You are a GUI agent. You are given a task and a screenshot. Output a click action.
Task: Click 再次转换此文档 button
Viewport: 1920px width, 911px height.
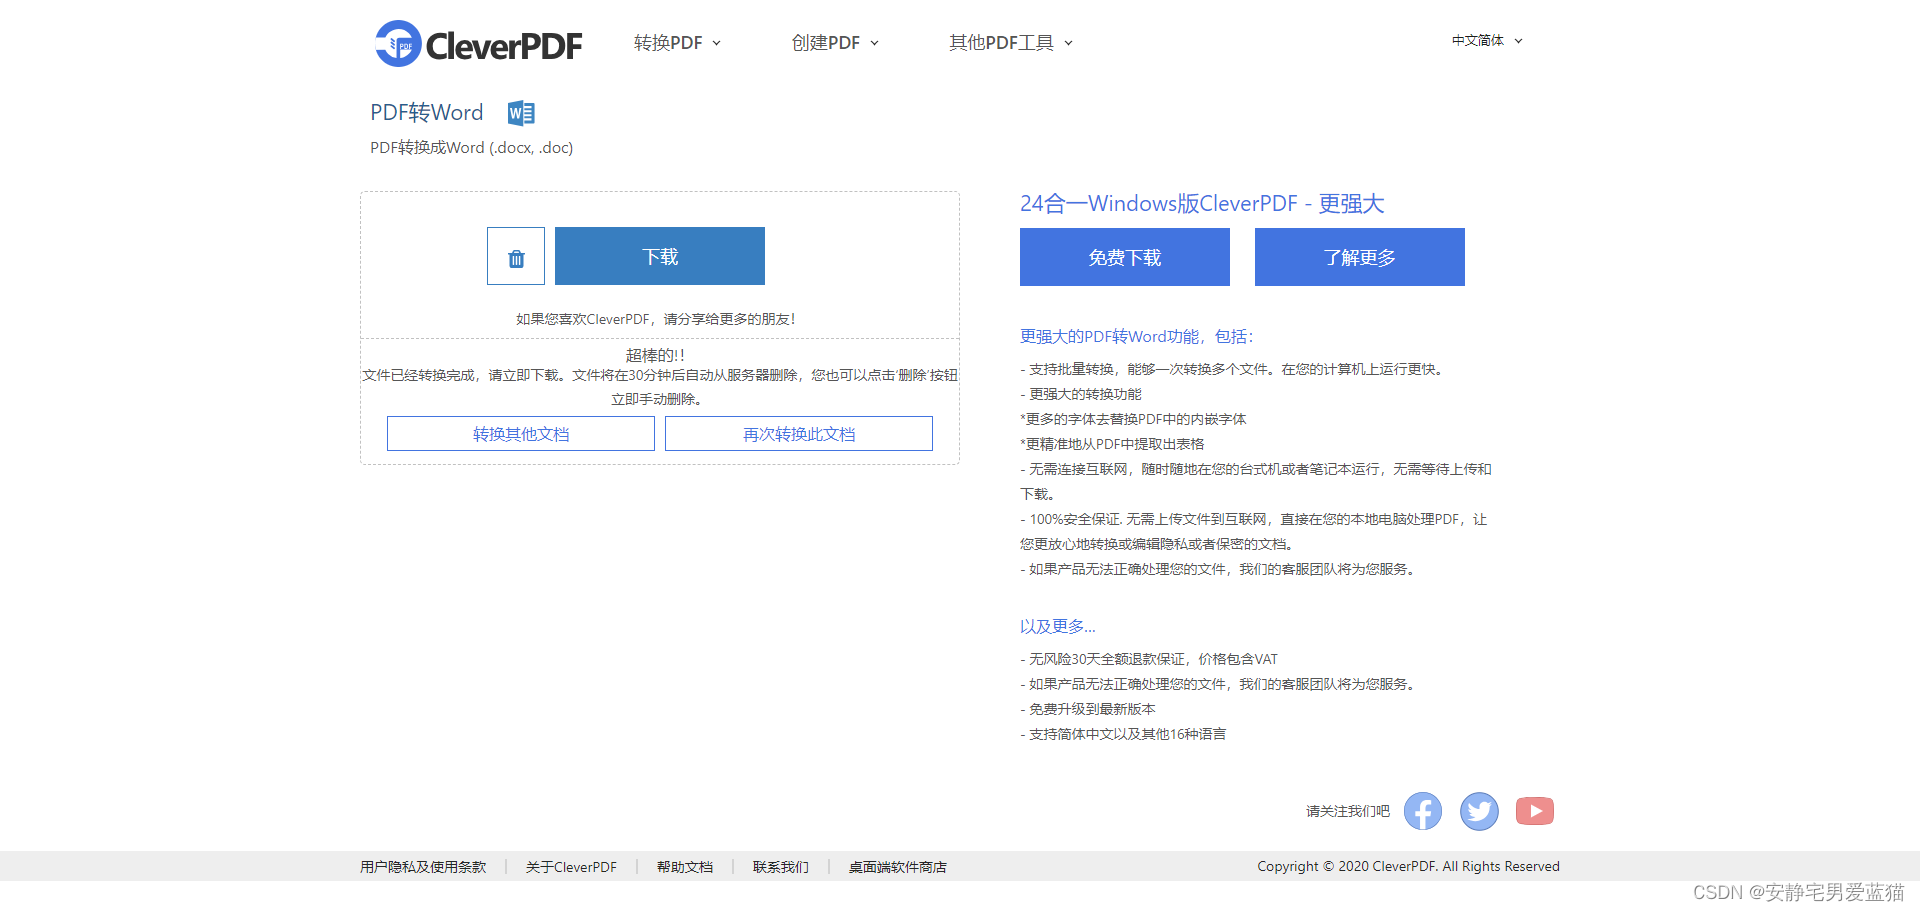[x=799, y=434]
